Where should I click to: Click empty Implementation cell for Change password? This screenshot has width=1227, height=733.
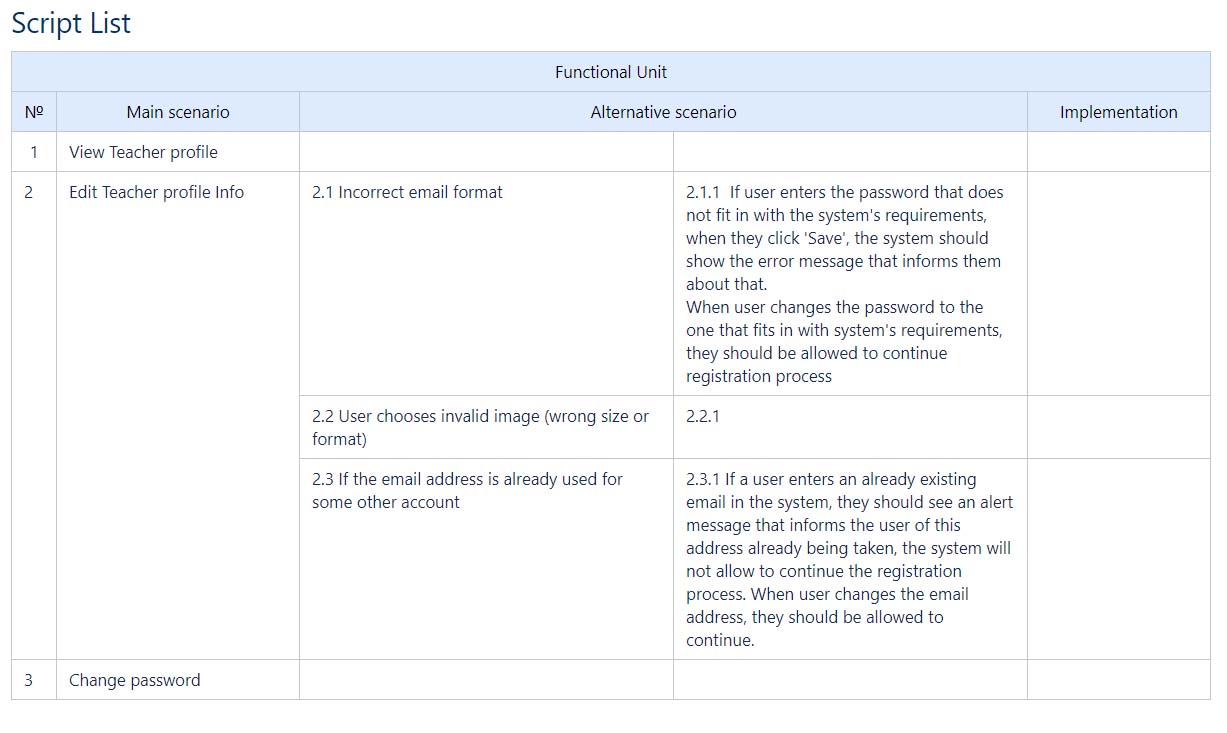1118,680
